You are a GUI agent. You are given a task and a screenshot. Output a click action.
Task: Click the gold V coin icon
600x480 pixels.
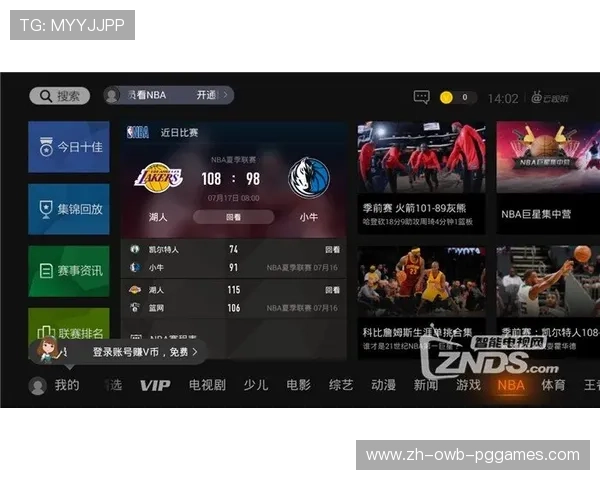tap(446, 98)
